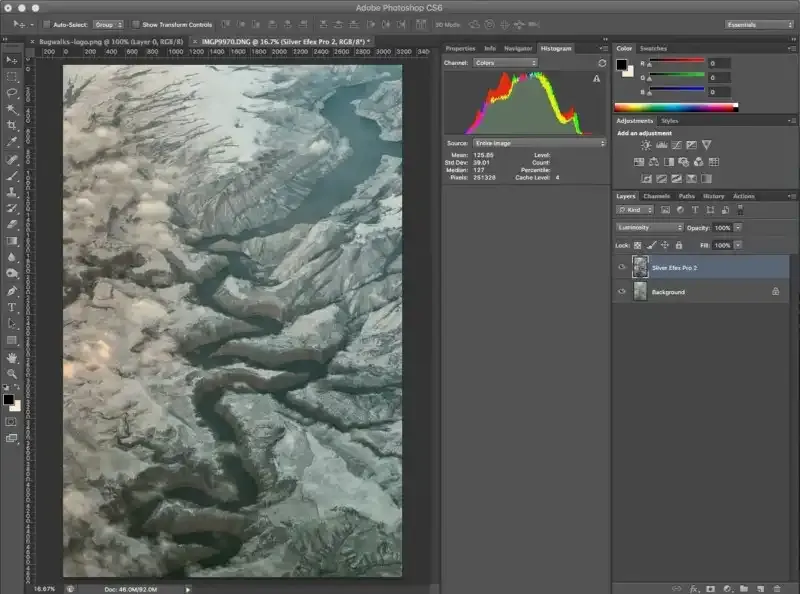This screenshot has width=800, height=594.
Task: Pick the Eyedropper tool
Action: [12, 142]
